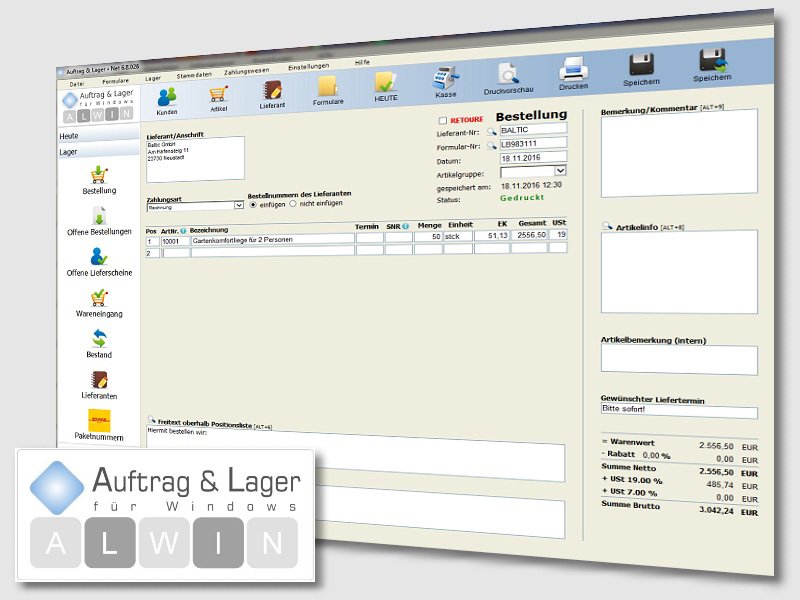Open the Stammdaten menu
Screen dimensions: 800x600
click(x=194, y=75)
